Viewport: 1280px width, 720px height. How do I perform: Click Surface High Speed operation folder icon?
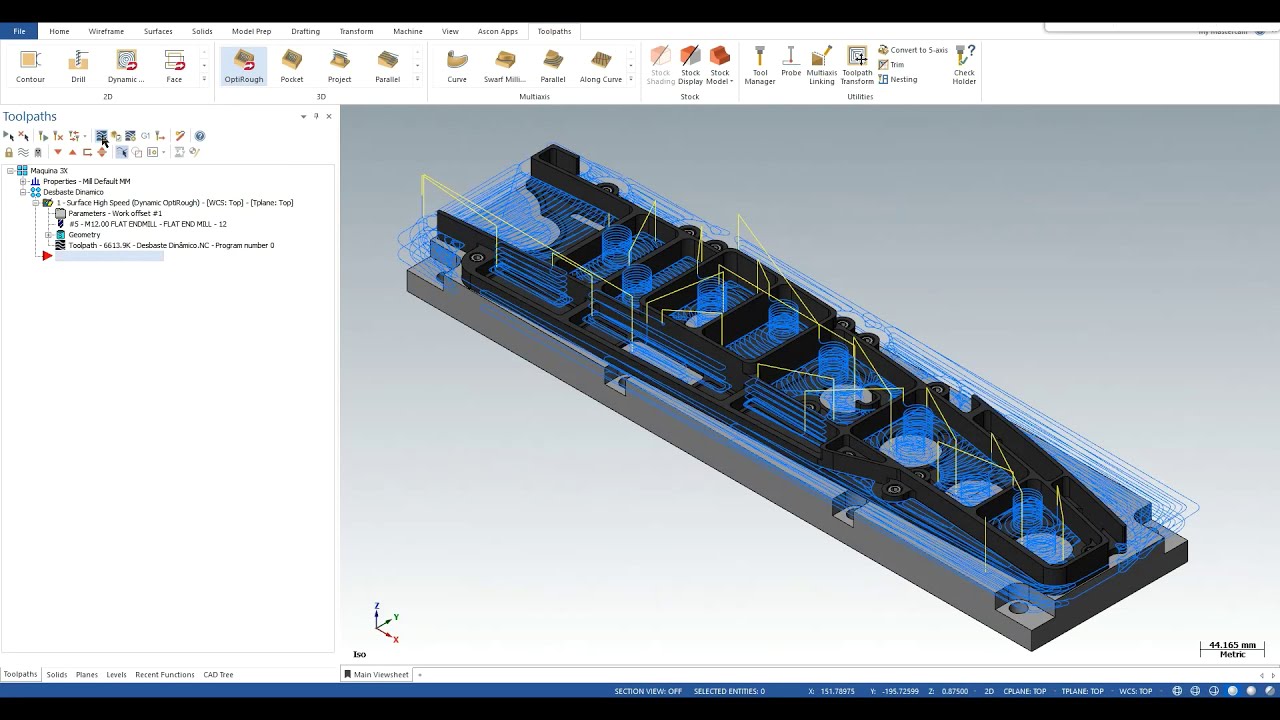pos(47,203)
